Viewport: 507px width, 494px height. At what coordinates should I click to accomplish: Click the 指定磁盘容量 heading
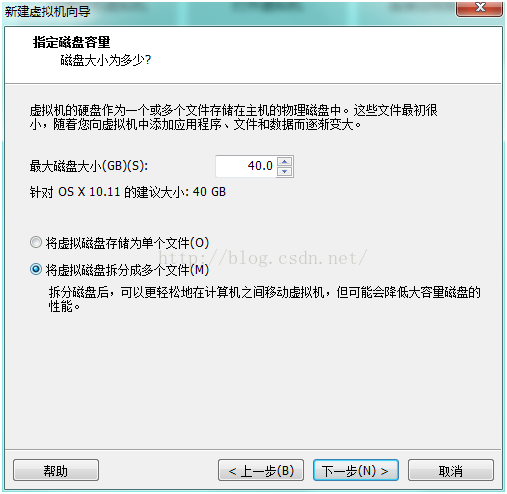tap(71, 42)
